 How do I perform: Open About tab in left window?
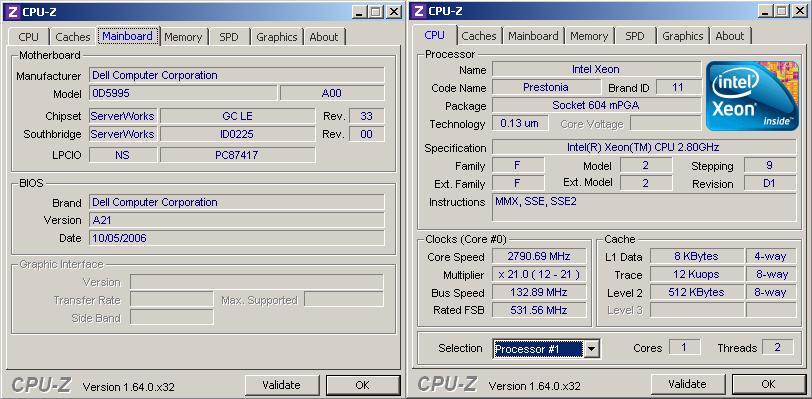tap(324, 37)
